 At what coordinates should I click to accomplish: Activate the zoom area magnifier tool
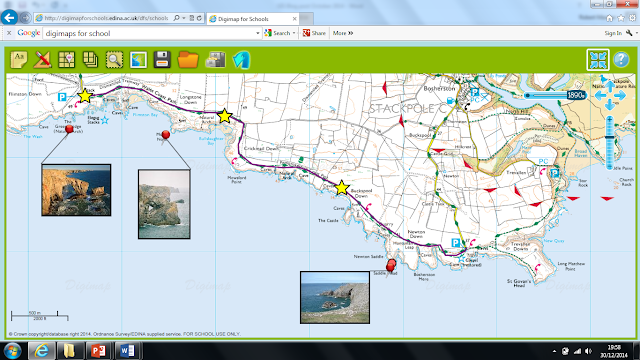point(114,60)
